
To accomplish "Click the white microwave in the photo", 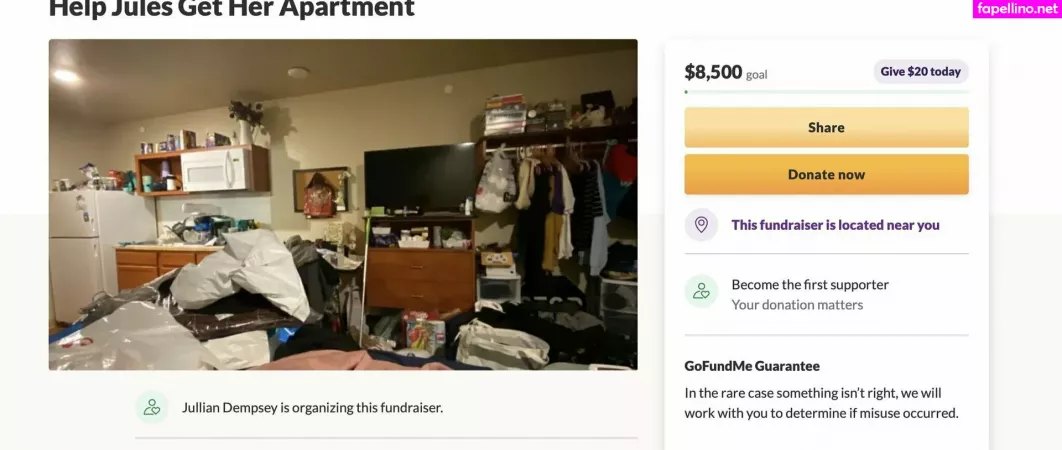I will click(x=214, y=169).
